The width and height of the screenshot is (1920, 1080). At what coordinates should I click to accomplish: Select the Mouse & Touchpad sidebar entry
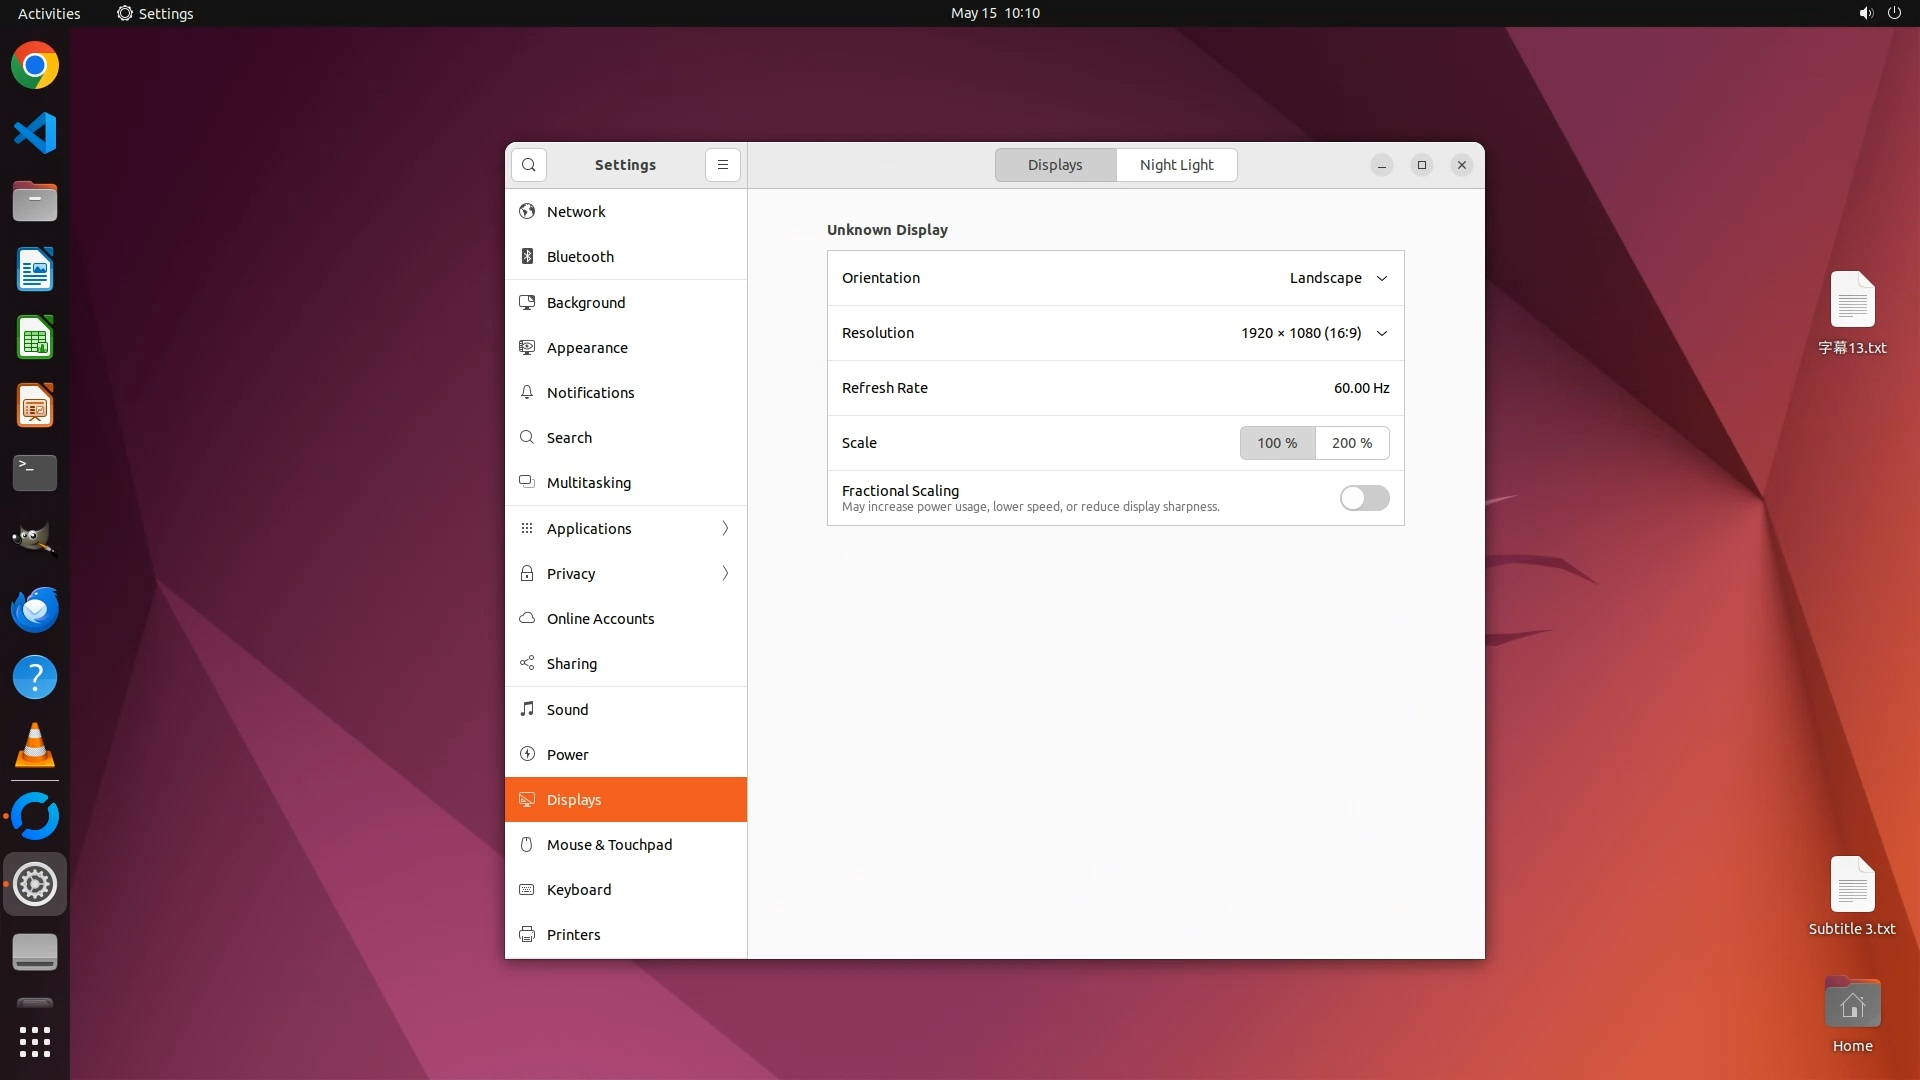609,845
